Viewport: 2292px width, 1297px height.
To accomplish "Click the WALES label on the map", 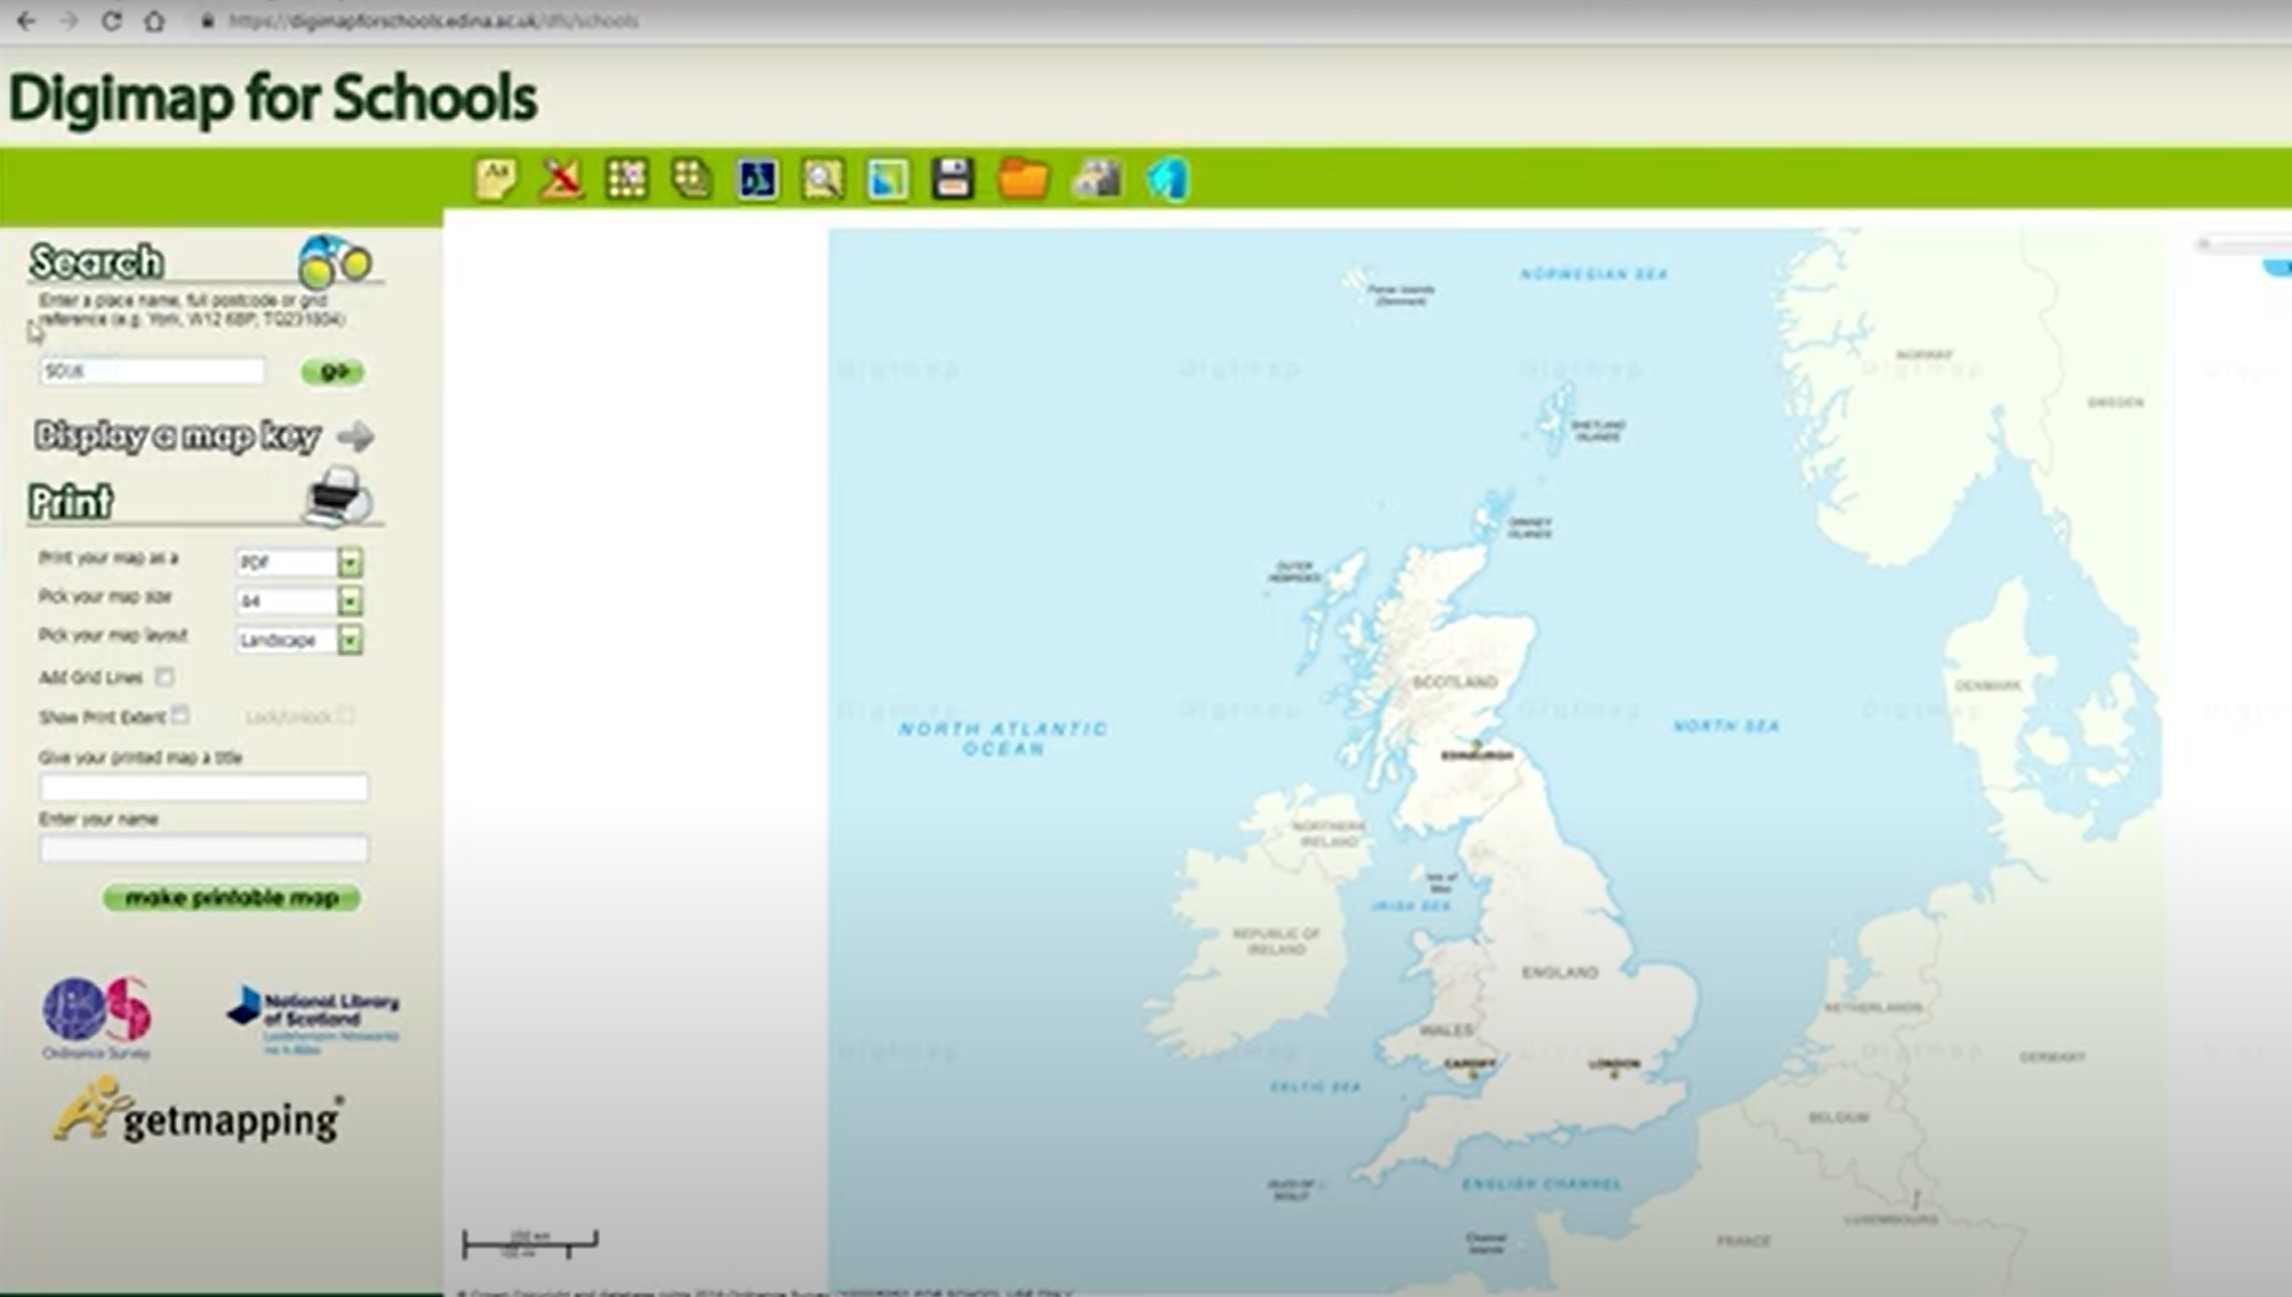I will pos(1446,1030).
